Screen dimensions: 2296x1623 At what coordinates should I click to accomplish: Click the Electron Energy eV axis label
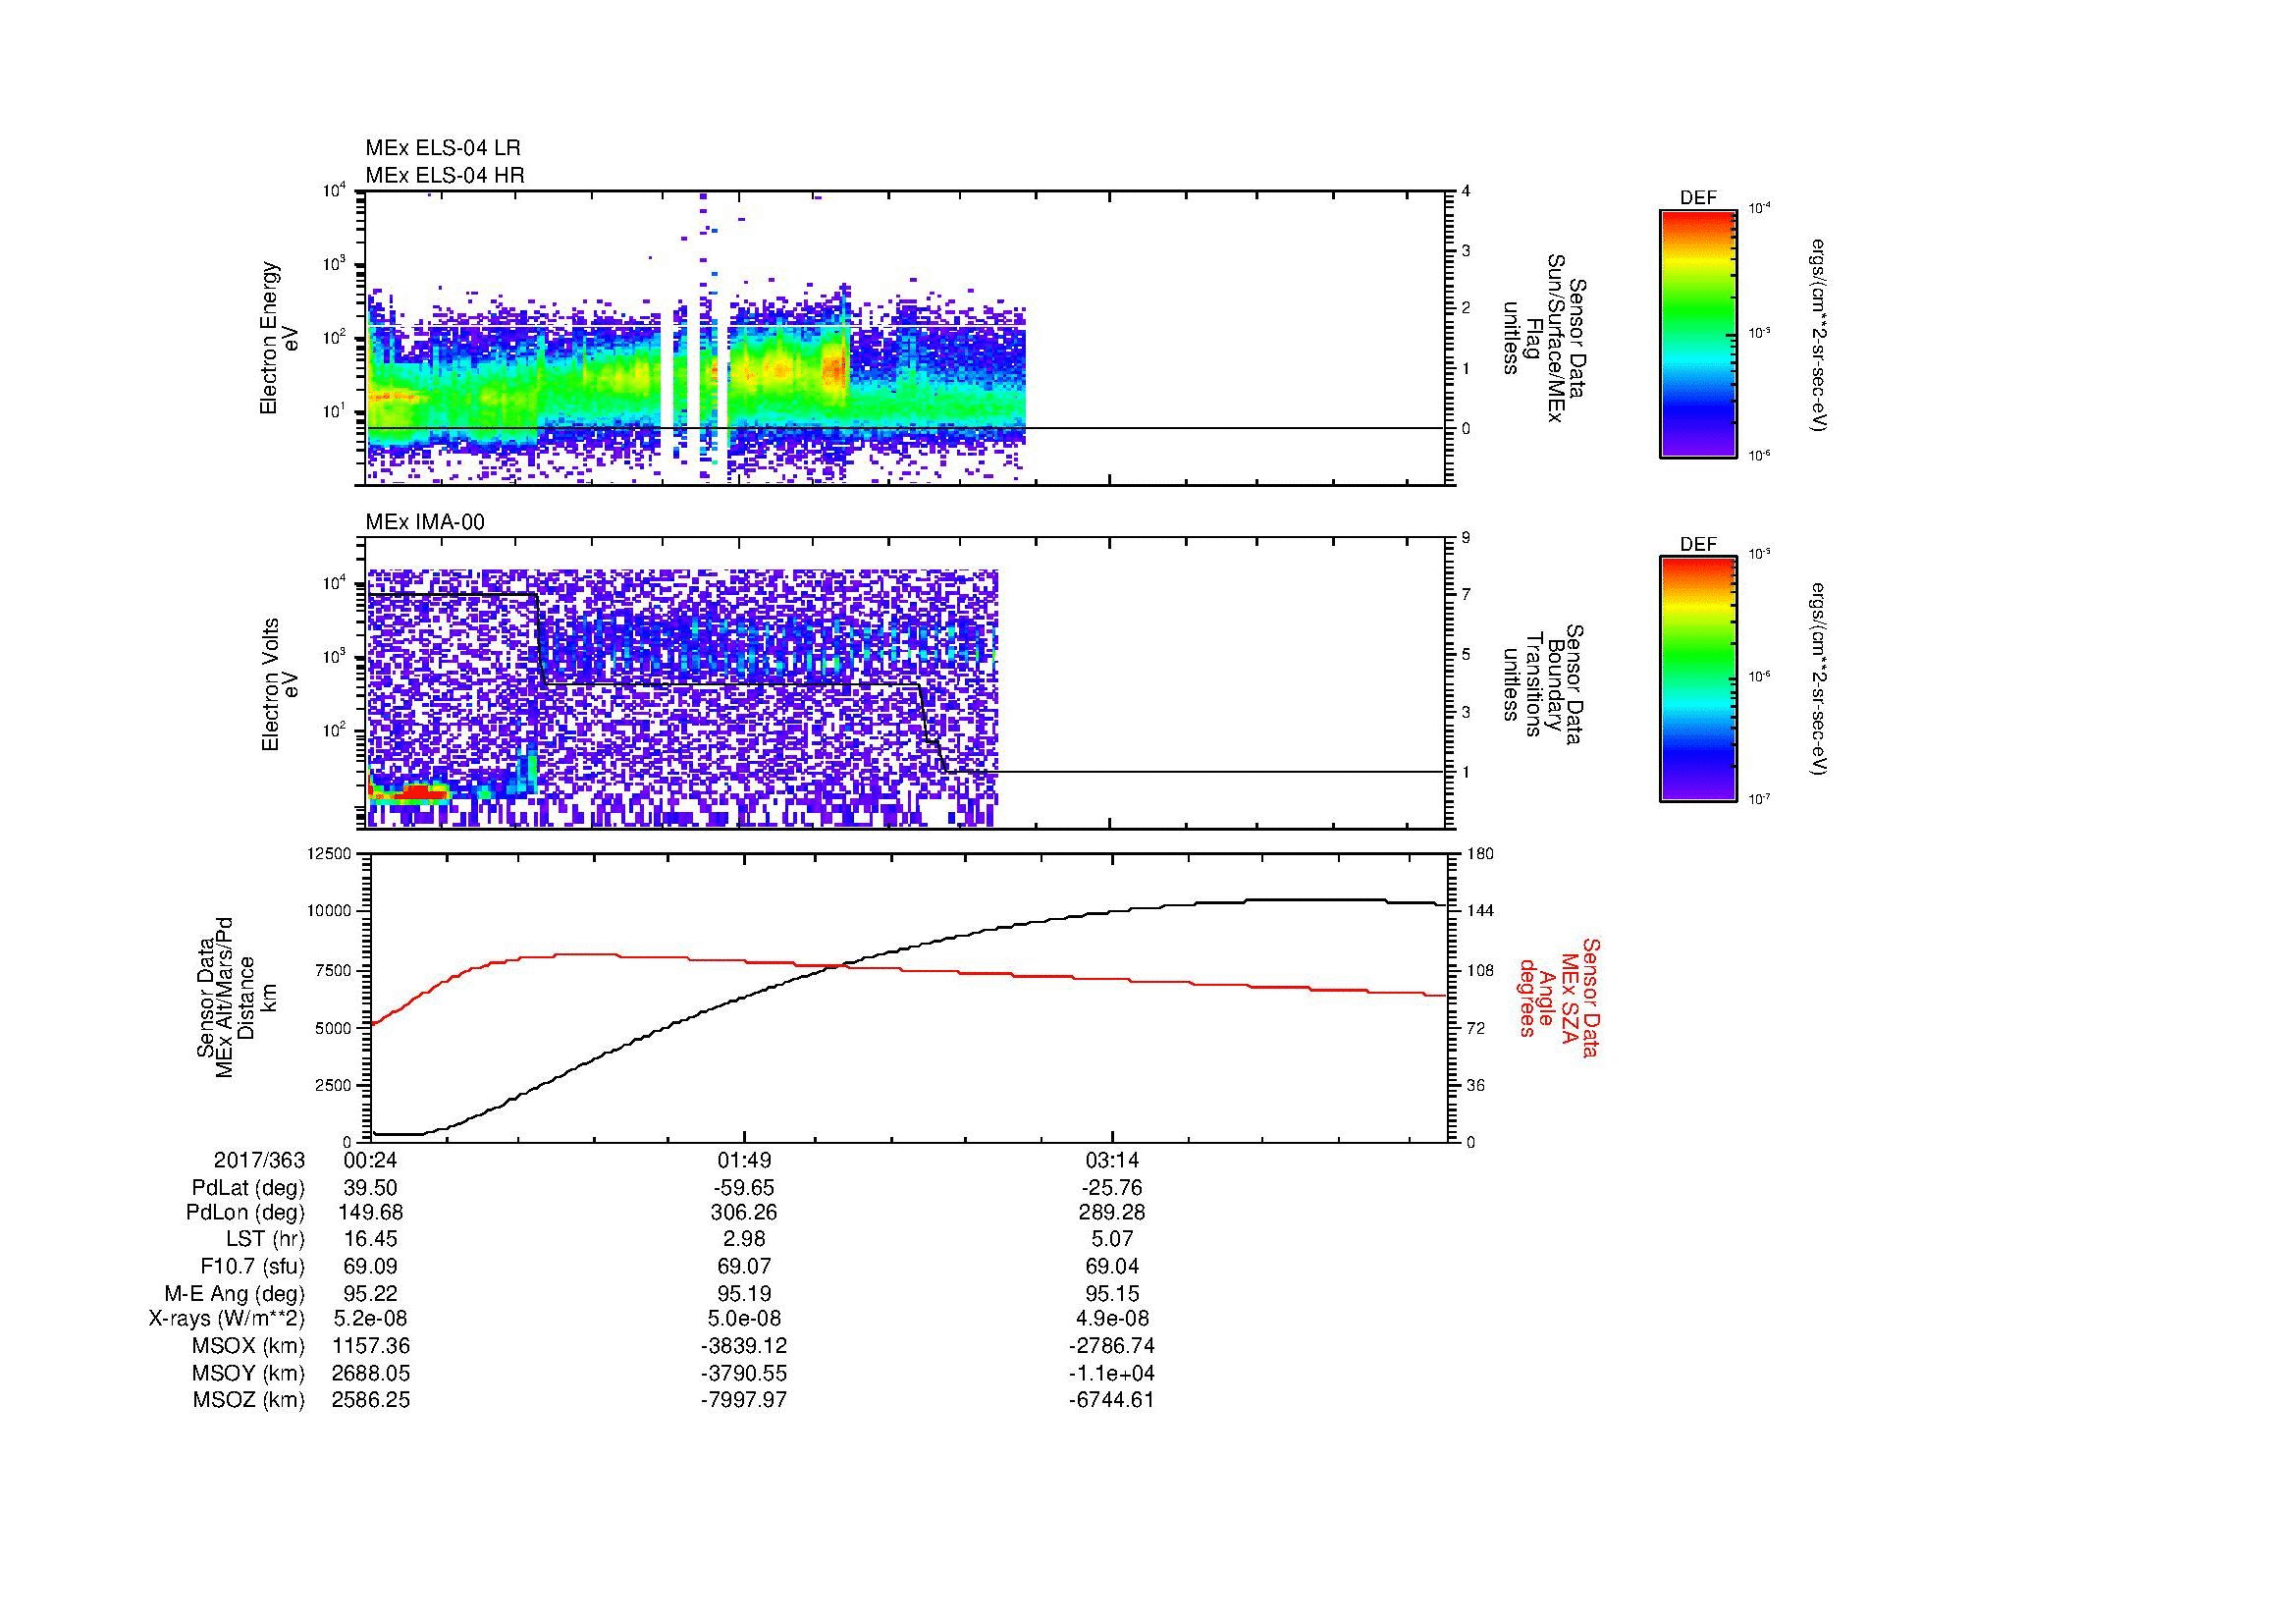point(279,338)
